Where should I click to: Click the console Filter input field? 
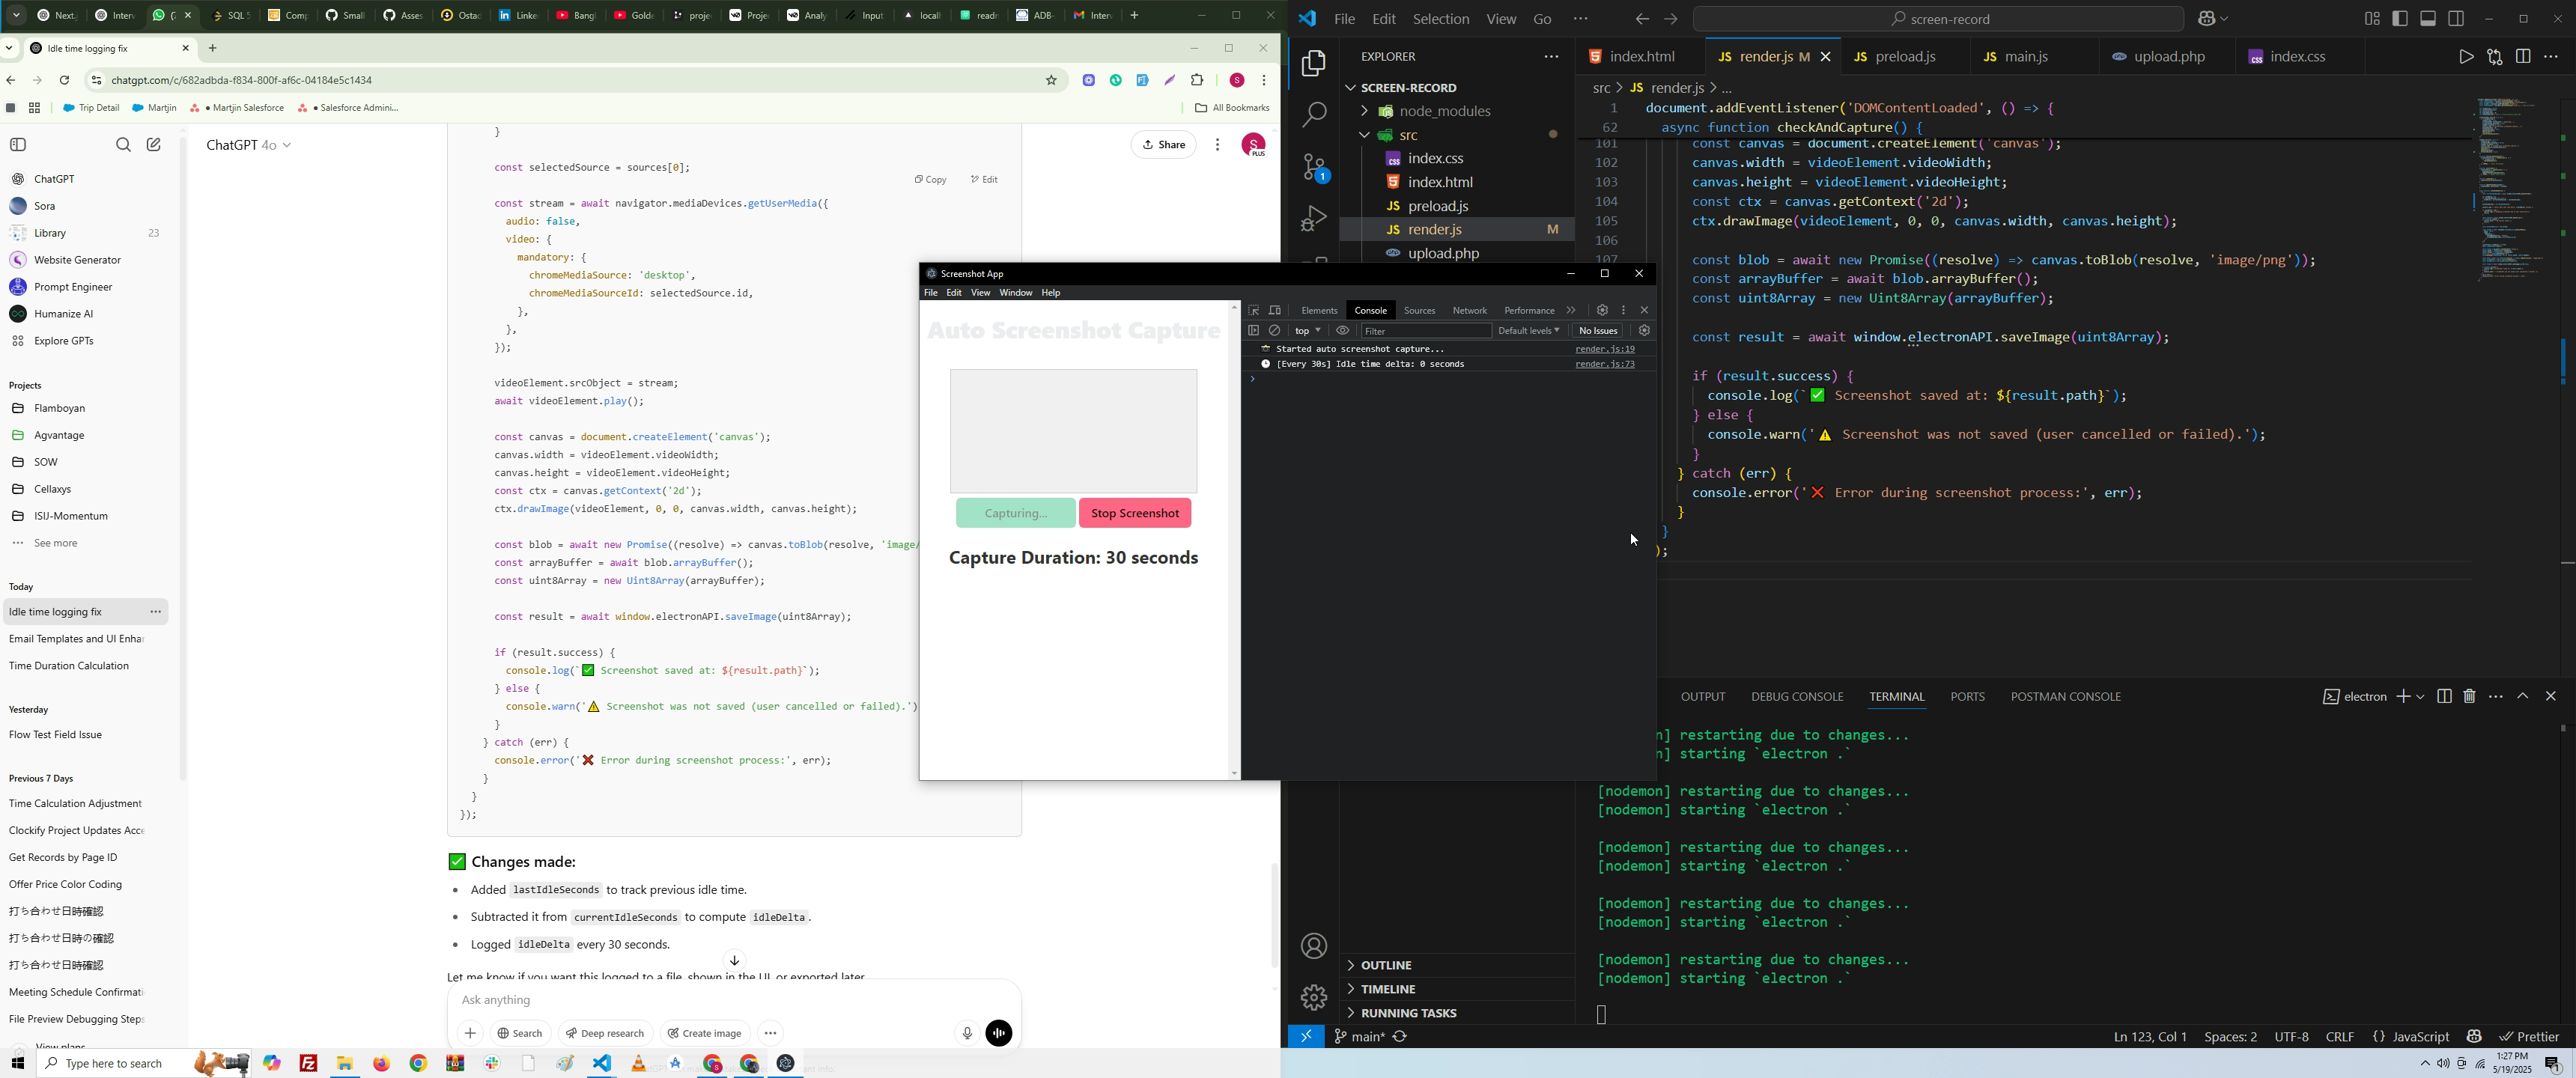click(x=1424, y=331)
